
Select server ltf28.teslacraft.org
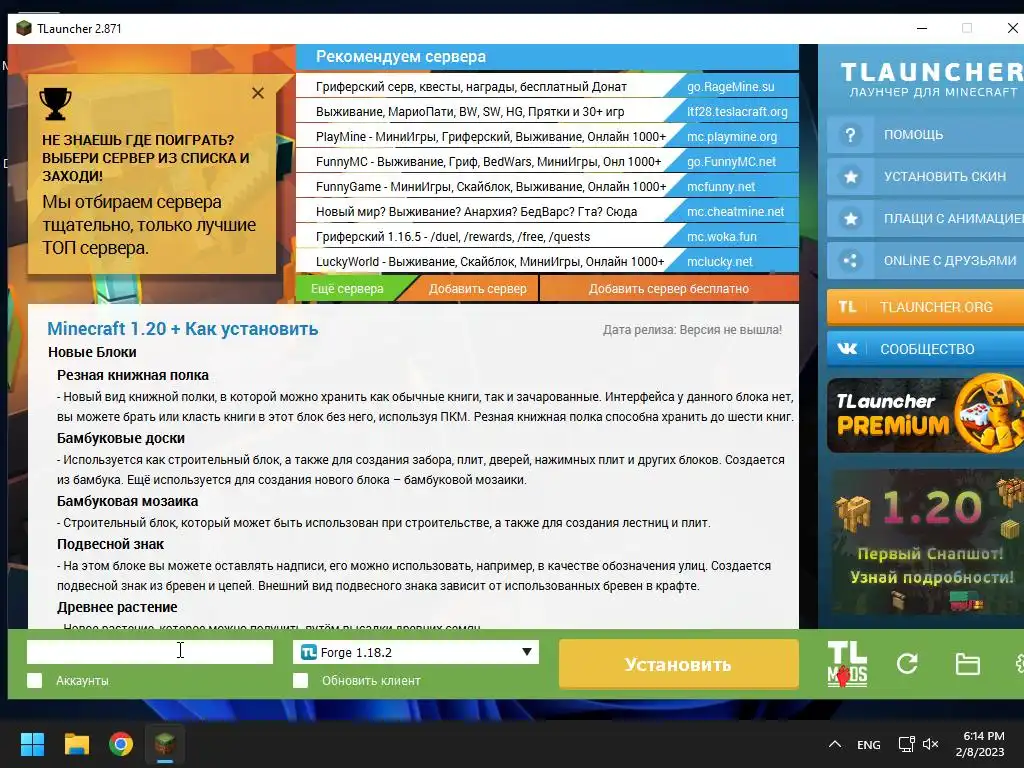tap(737, 112)
